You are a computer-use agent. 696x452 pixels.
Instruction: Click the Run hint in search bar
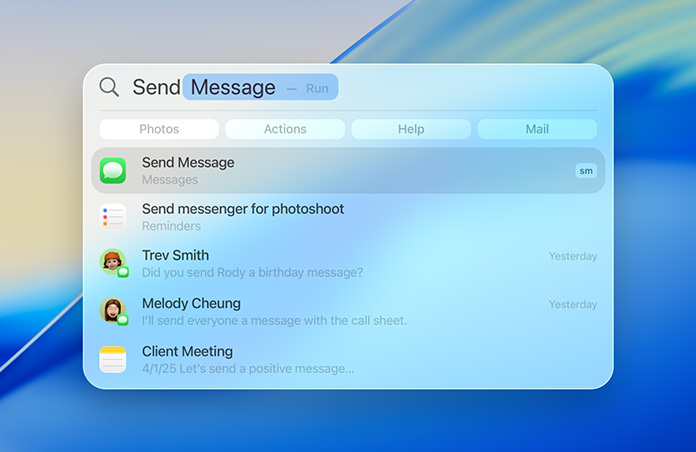tap(317, 88)
